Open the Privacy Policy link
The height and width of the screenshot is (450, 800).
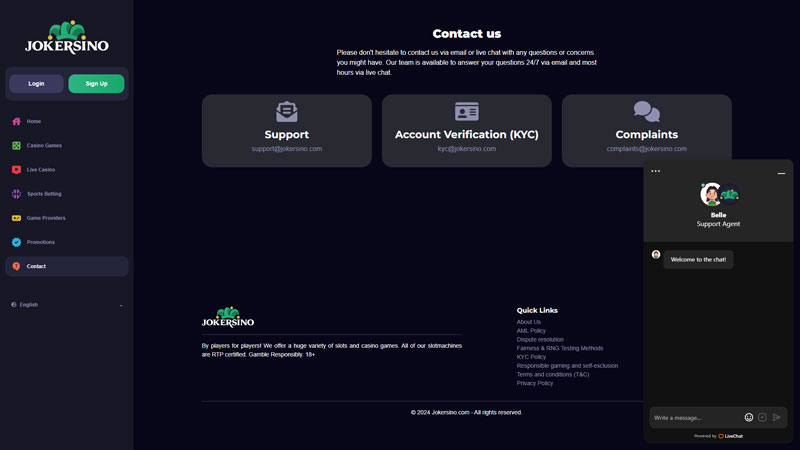535,383
